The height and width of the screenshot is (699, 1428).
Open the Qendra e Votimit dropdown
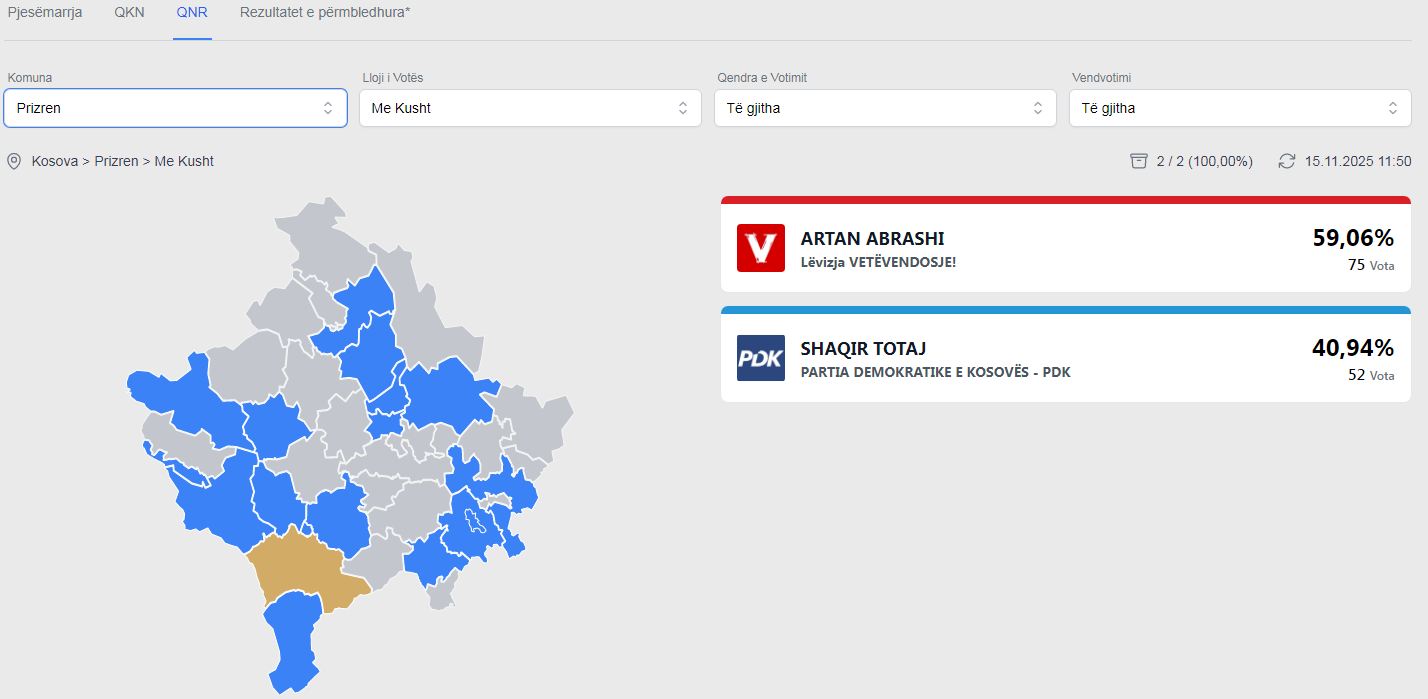(x=885, y=108)
